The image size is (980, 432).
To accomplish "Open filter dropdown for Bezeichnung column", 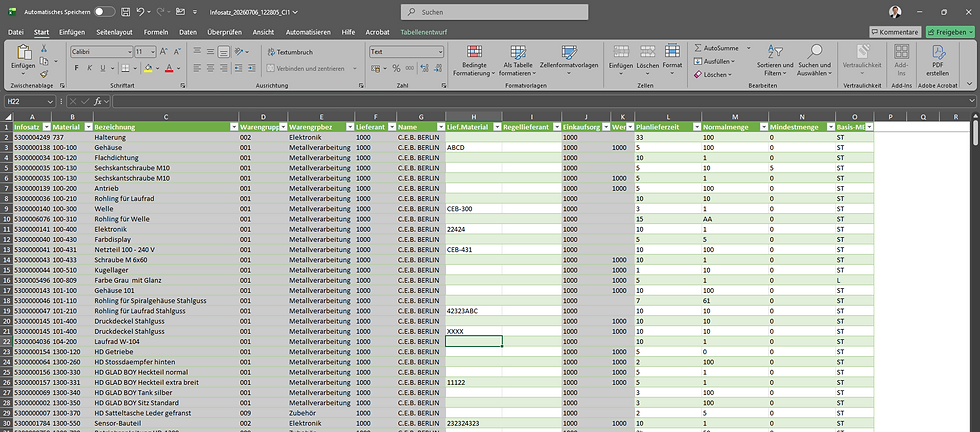I will pos(234,127).
